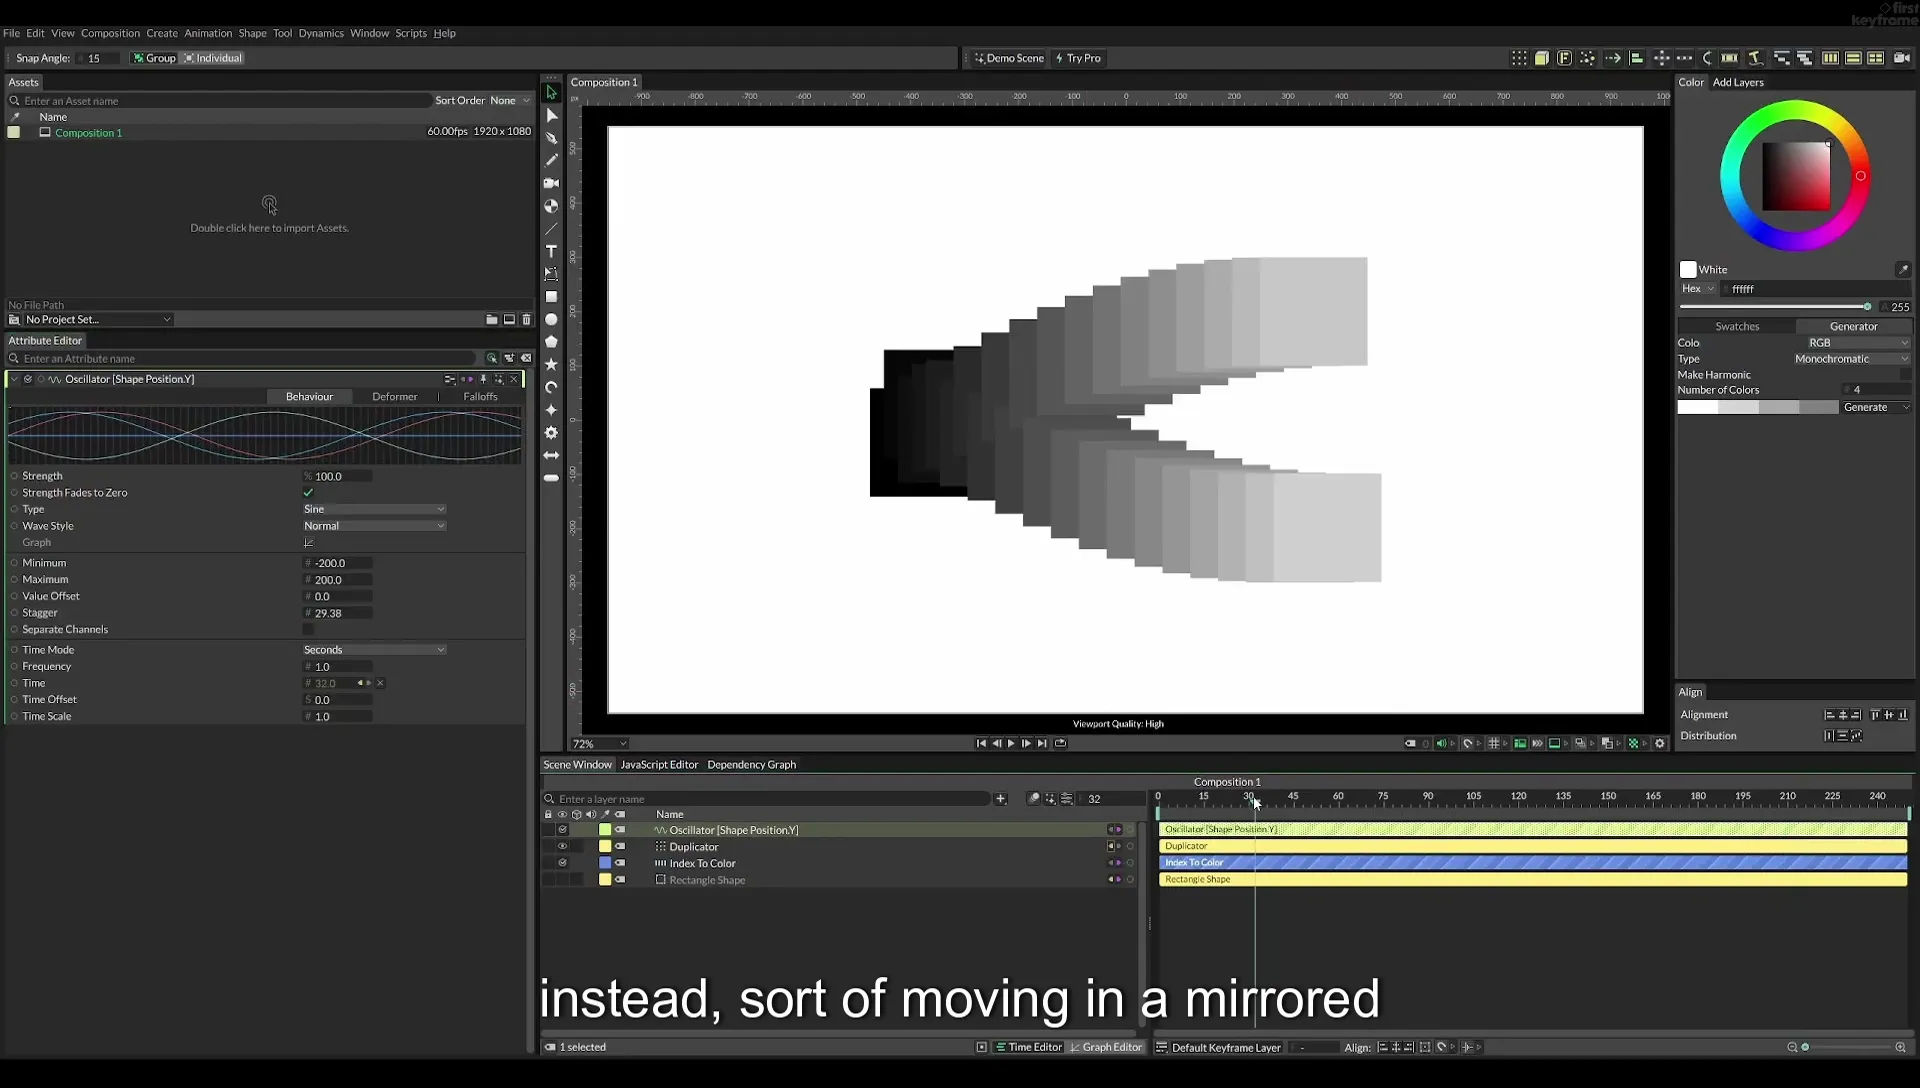The width and height of the screenshot is (1920, 1088).
Task: Open the Wave Style dropdown
Action: (x=374, y=526)
